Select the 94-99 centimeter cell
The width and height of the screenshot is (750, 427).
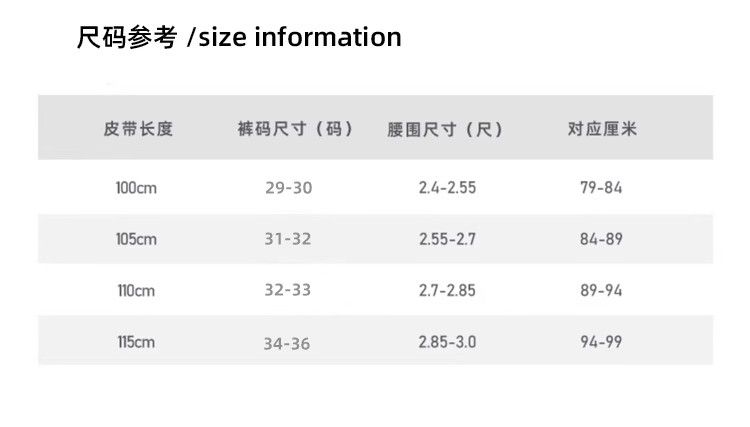click(601, 342)
